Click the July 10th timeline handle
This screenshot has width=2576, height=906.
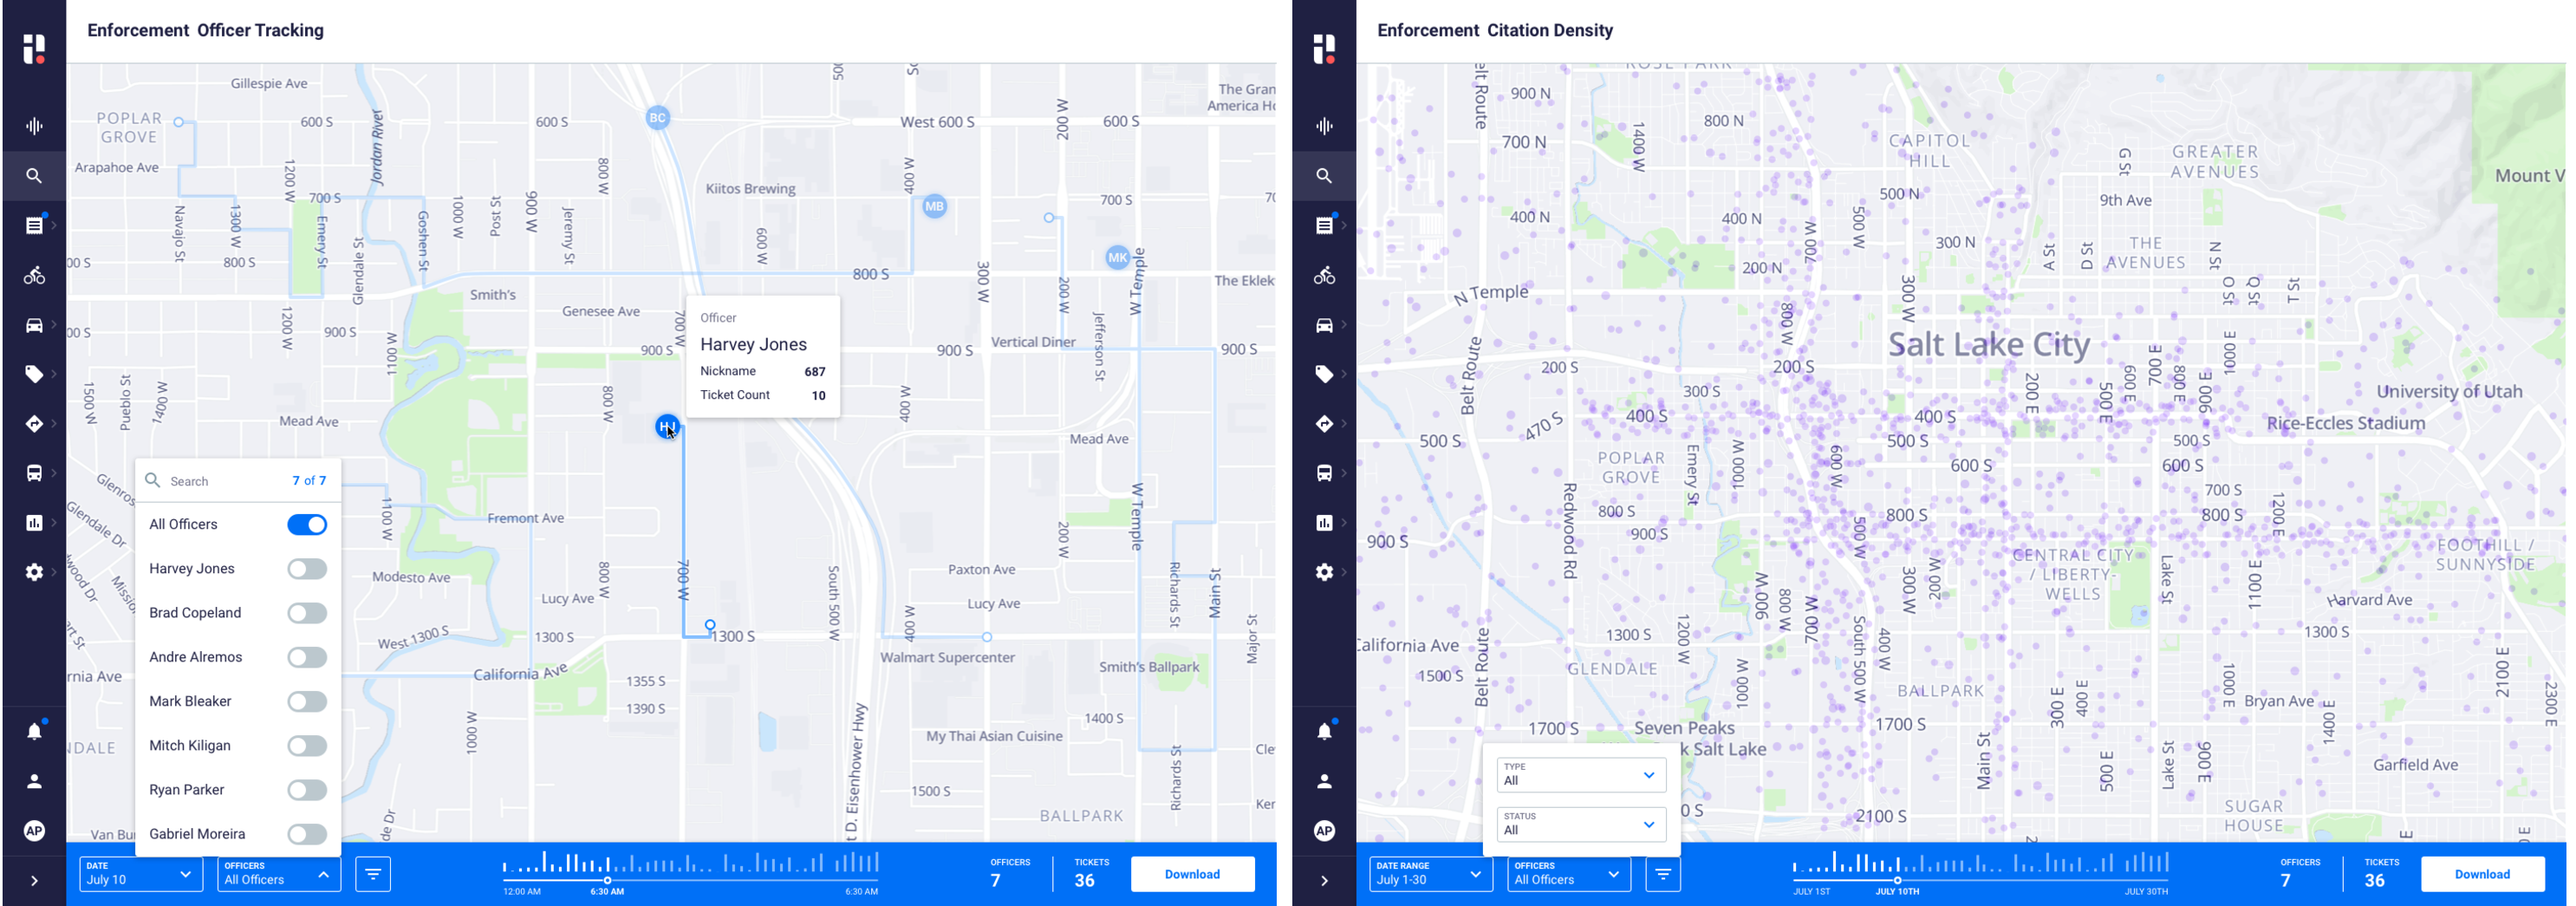[x=1897, y=880]
